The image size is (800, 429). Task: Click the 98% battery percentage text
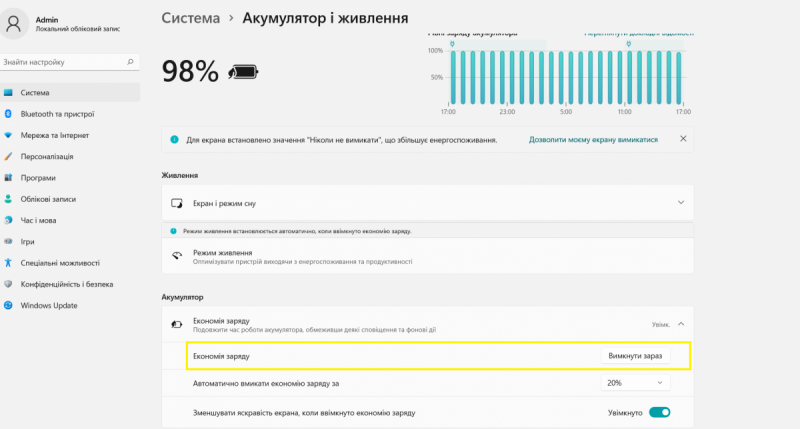(190, 71)
